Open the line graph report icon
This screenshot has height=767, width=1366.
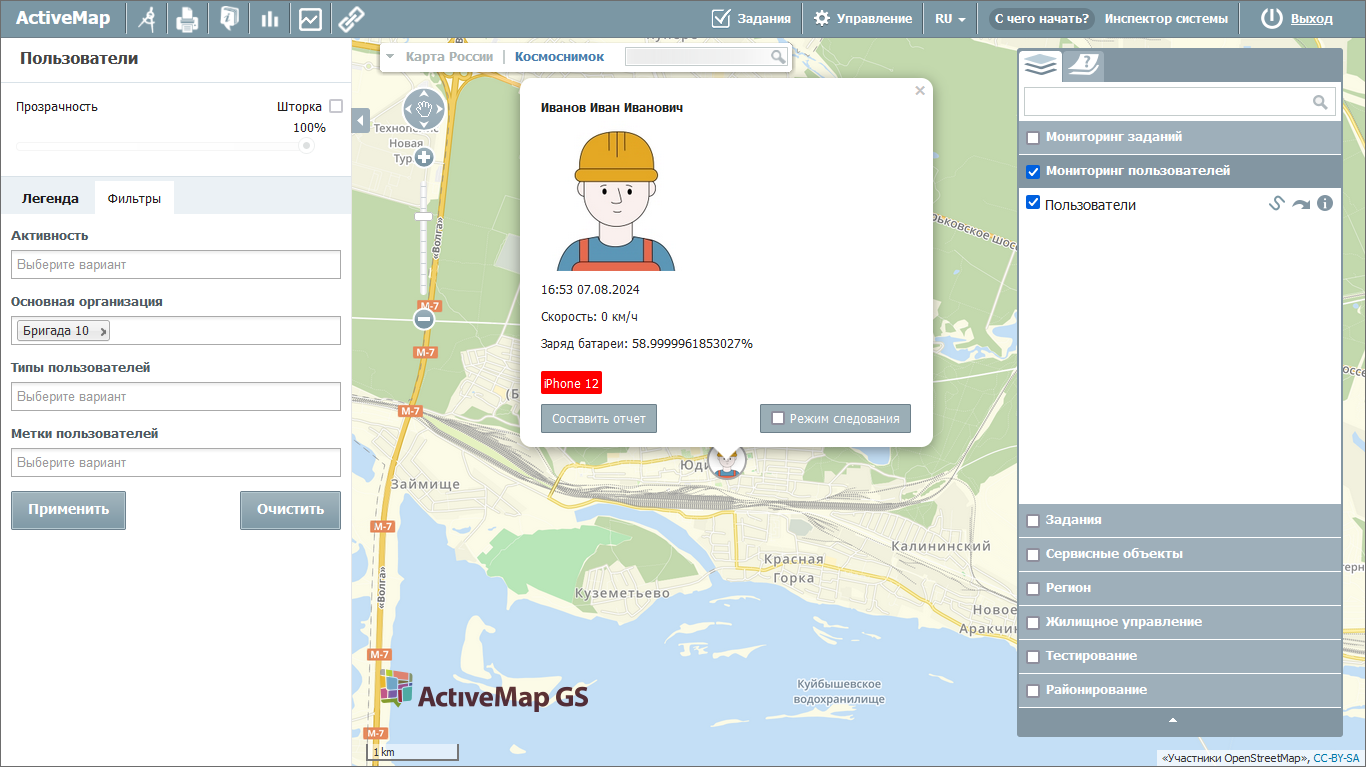(310, 18)
